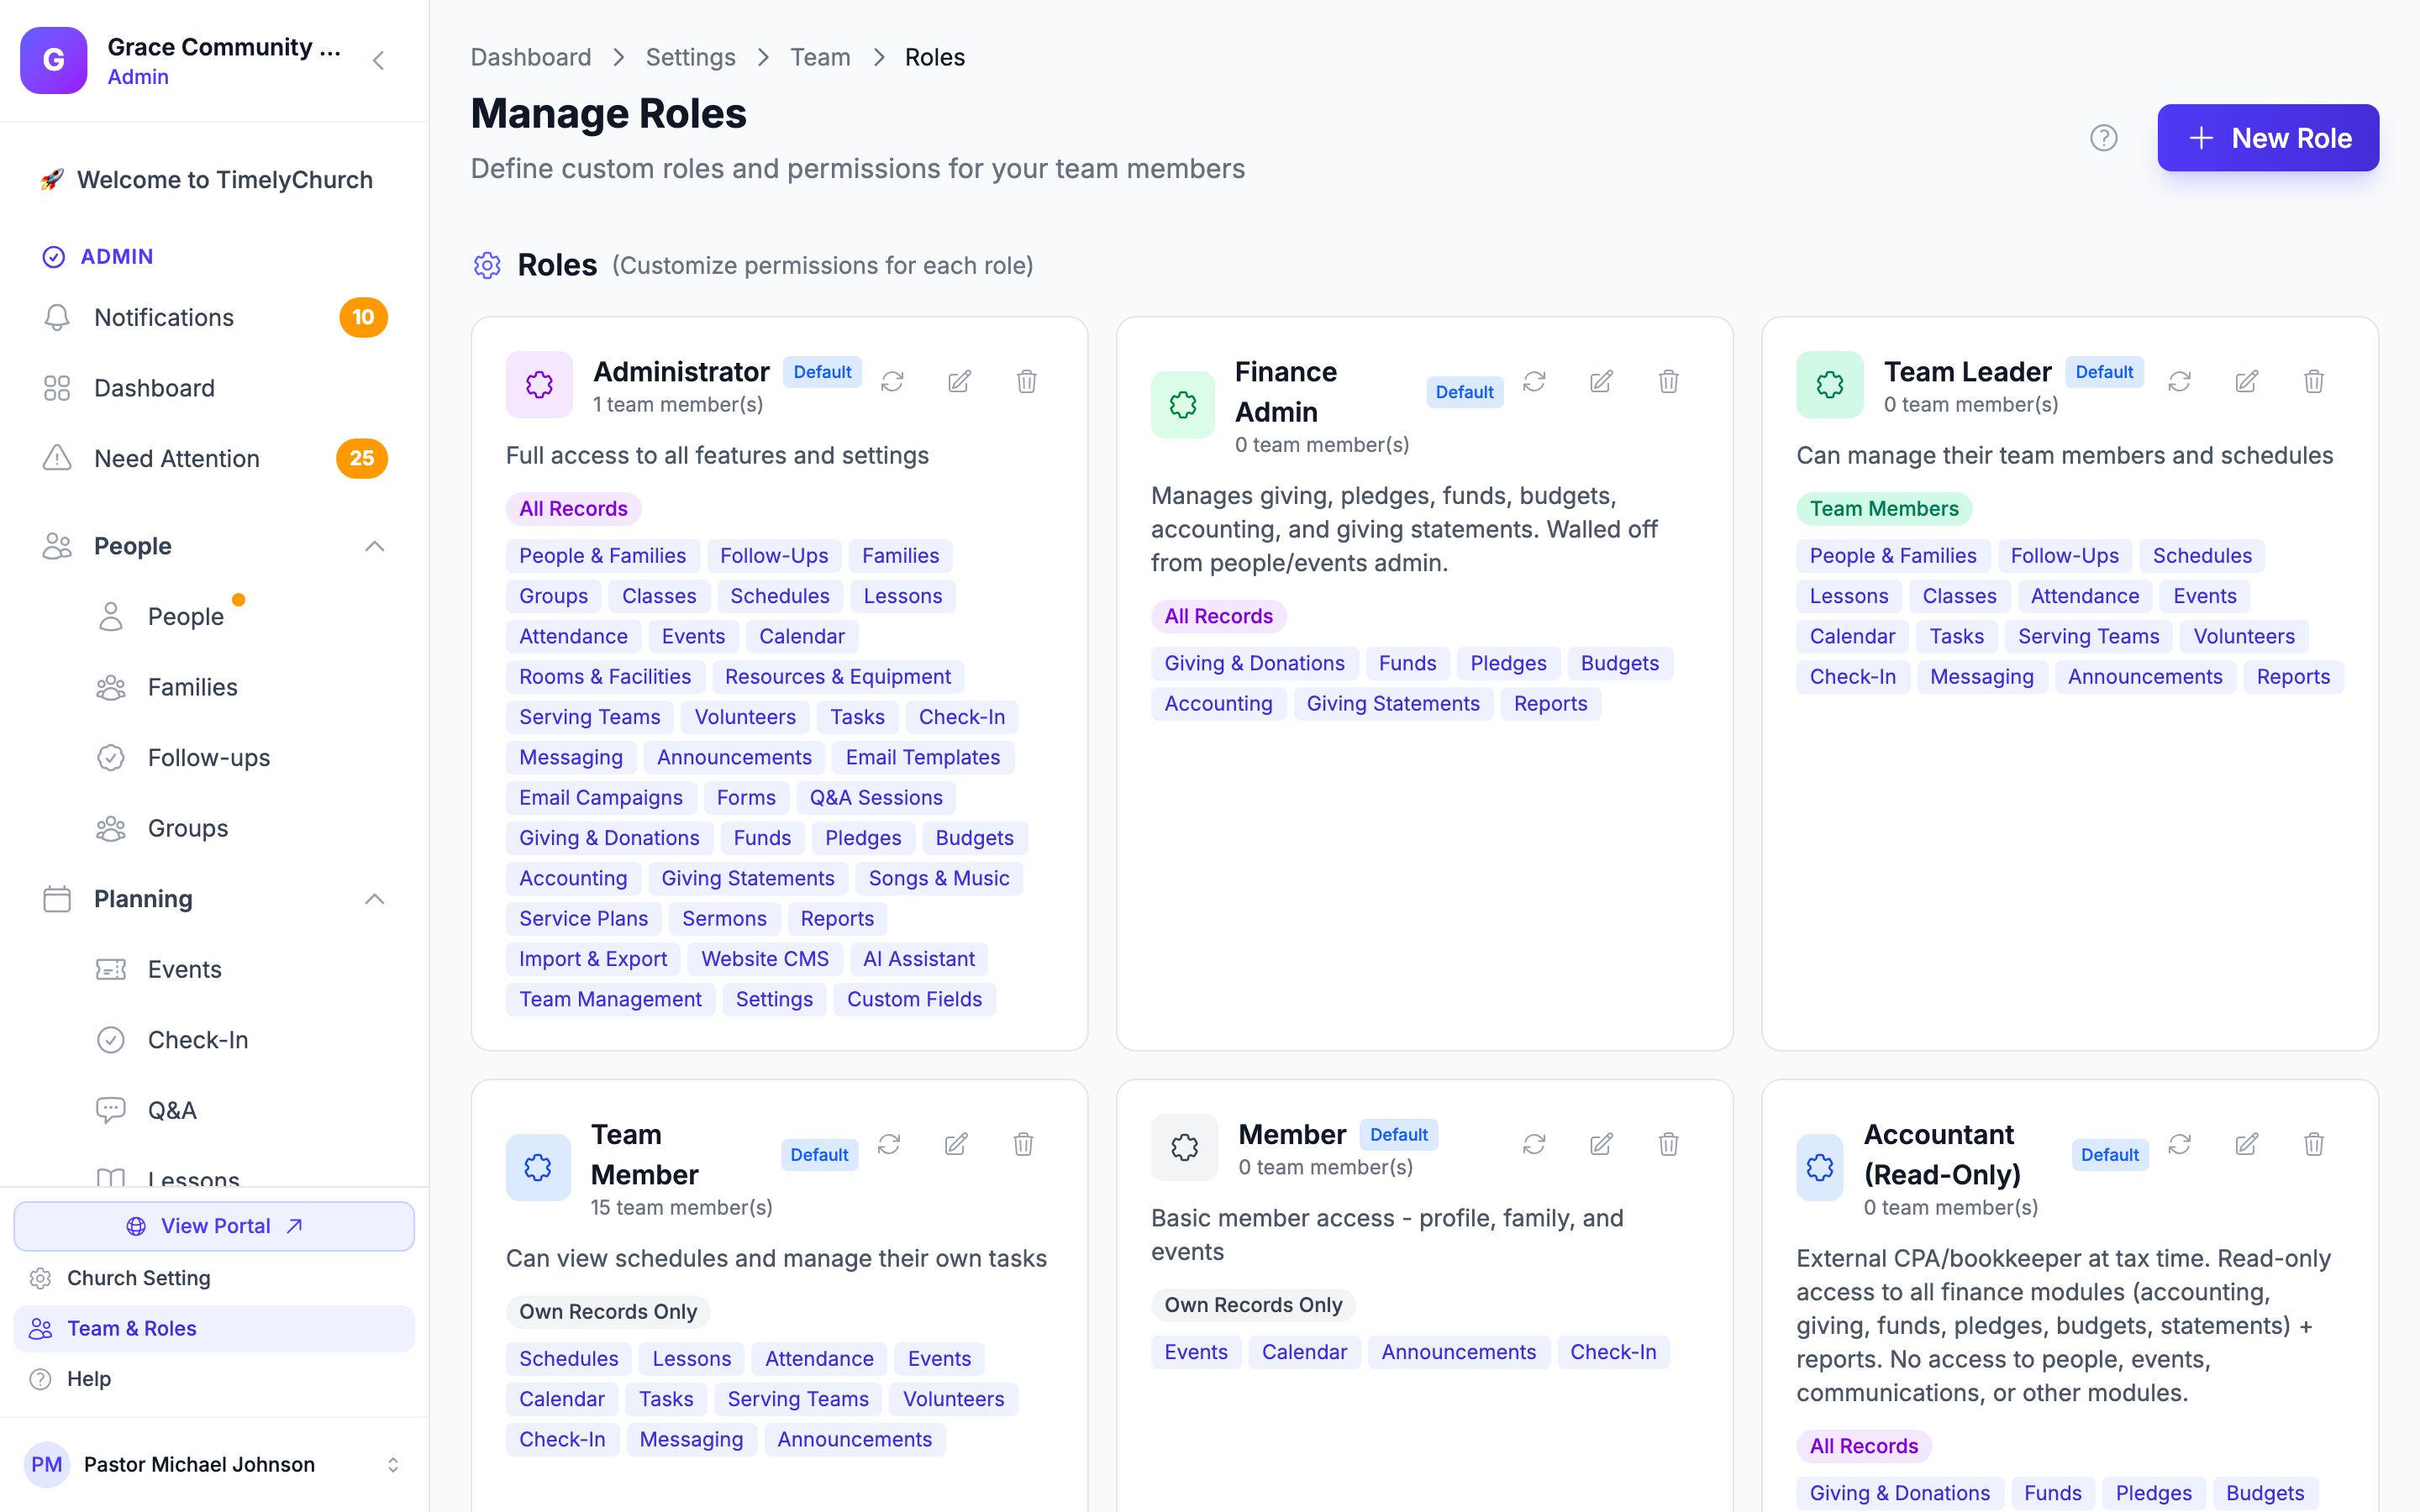Click the Notifications count badge 10
Viewport: 2420px width, 1512px height.
tap(363, 317)
